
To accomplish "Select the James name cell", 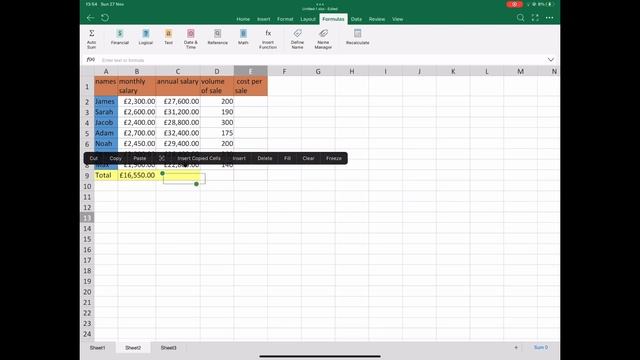I will coord(106,101).
